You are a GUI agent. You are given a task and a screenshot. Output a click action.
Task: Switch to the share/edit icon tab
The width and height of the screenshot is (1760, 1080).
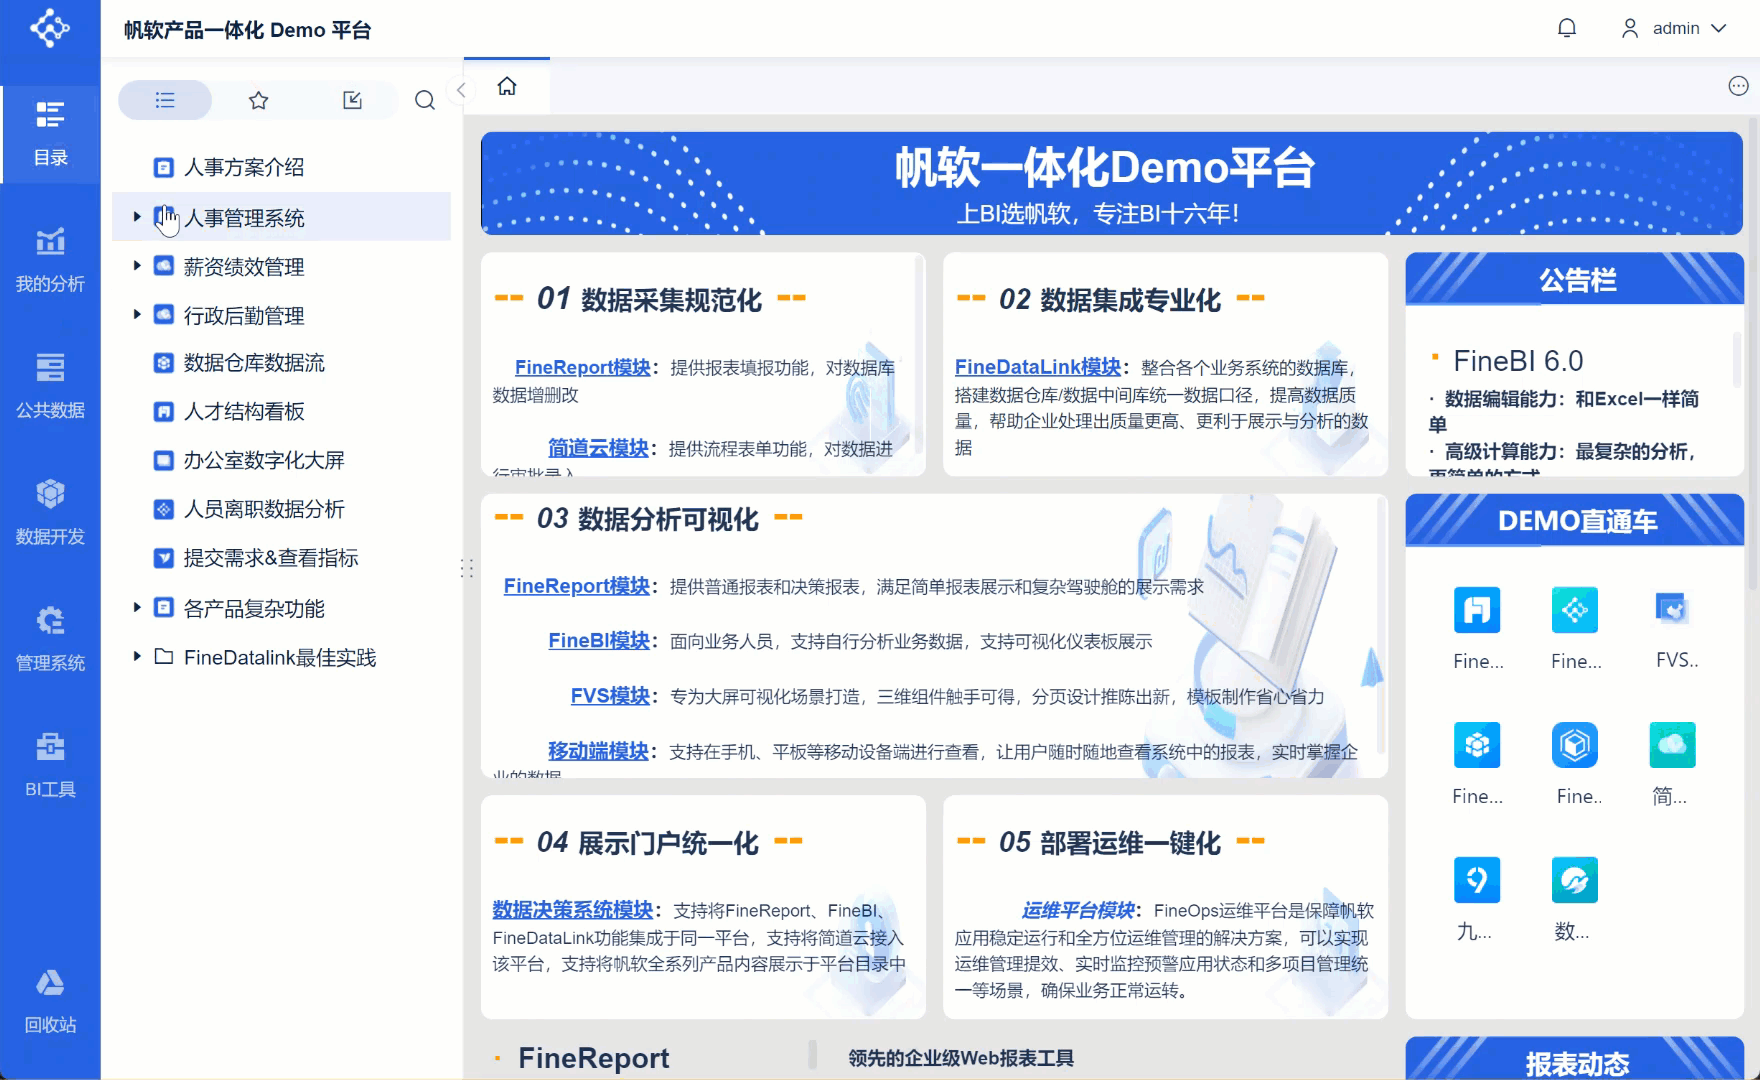(352, 100)
